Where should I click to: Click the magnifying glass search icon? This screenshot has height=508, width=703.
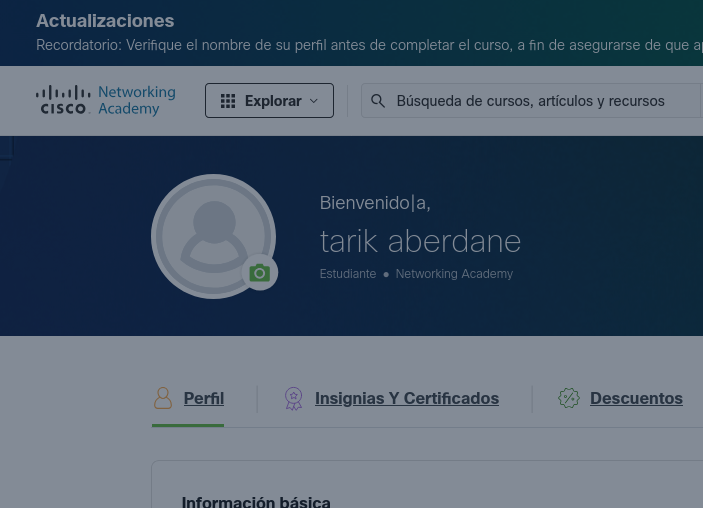point(378,101)
